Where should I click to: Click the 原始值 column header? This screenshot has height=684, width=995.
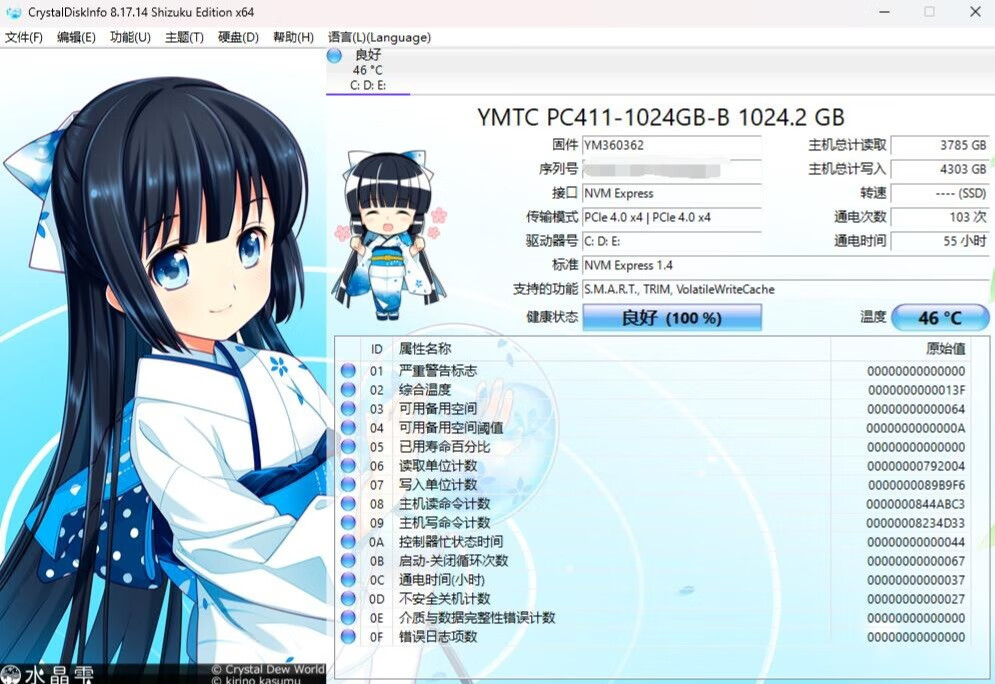(x=945, y=349)
